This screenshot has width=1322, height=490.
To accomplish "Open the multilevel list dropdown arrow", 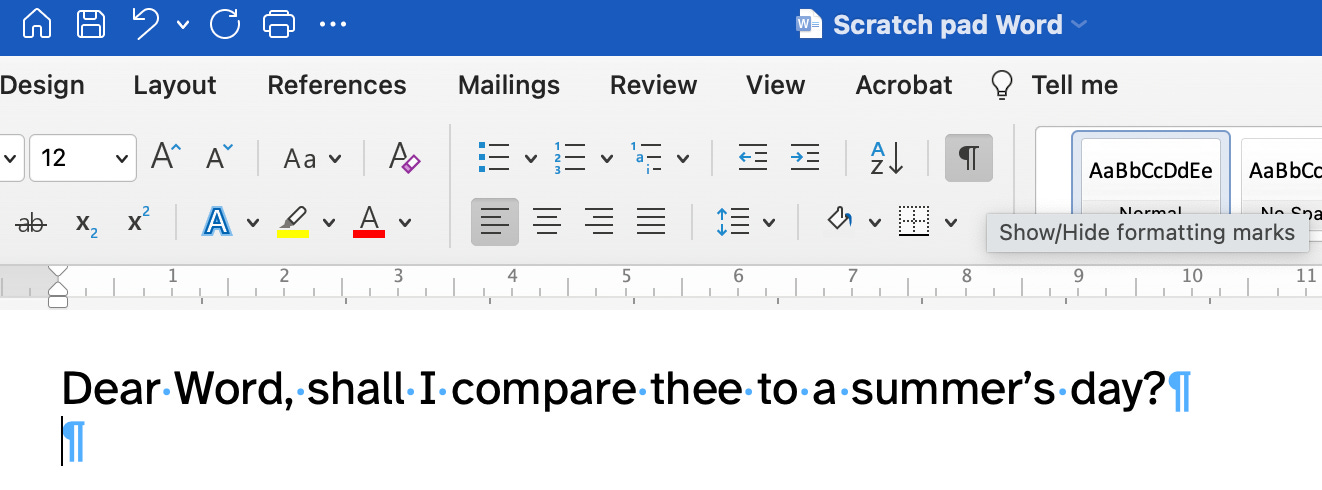I will point(683,158).
